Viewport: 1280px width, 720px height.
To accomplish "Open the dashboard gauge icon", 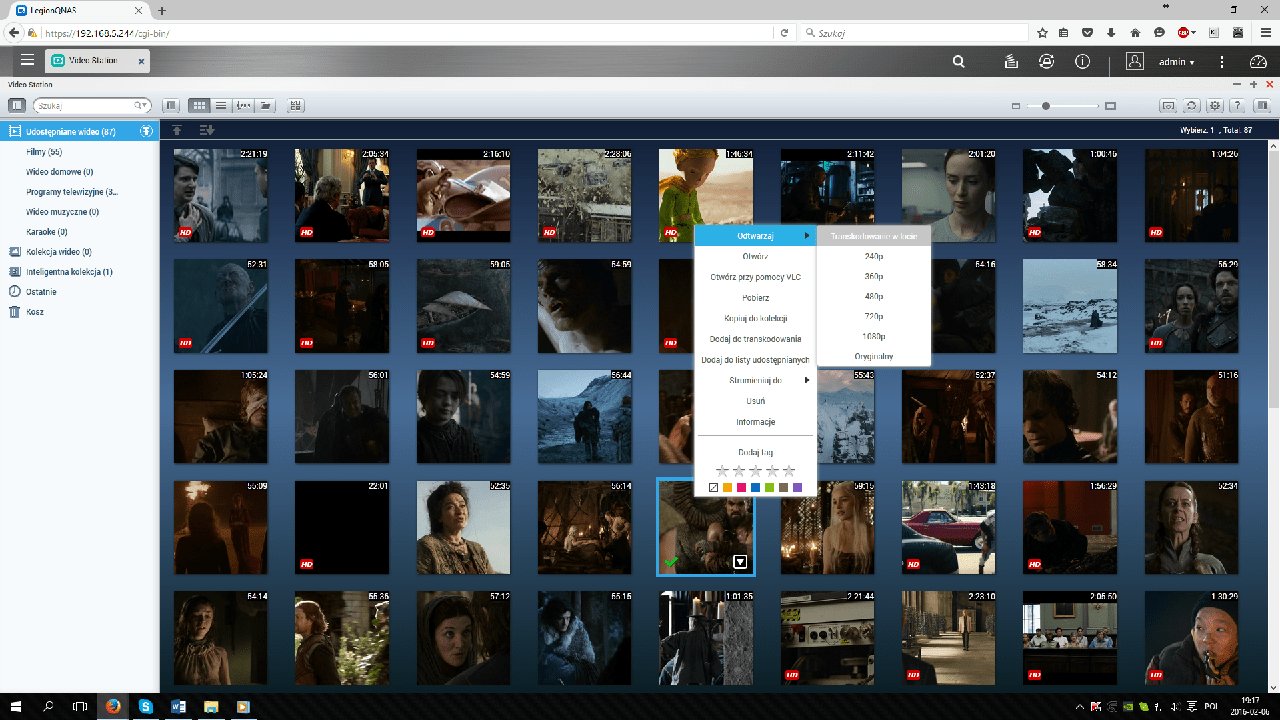I will click(1258, 61).
